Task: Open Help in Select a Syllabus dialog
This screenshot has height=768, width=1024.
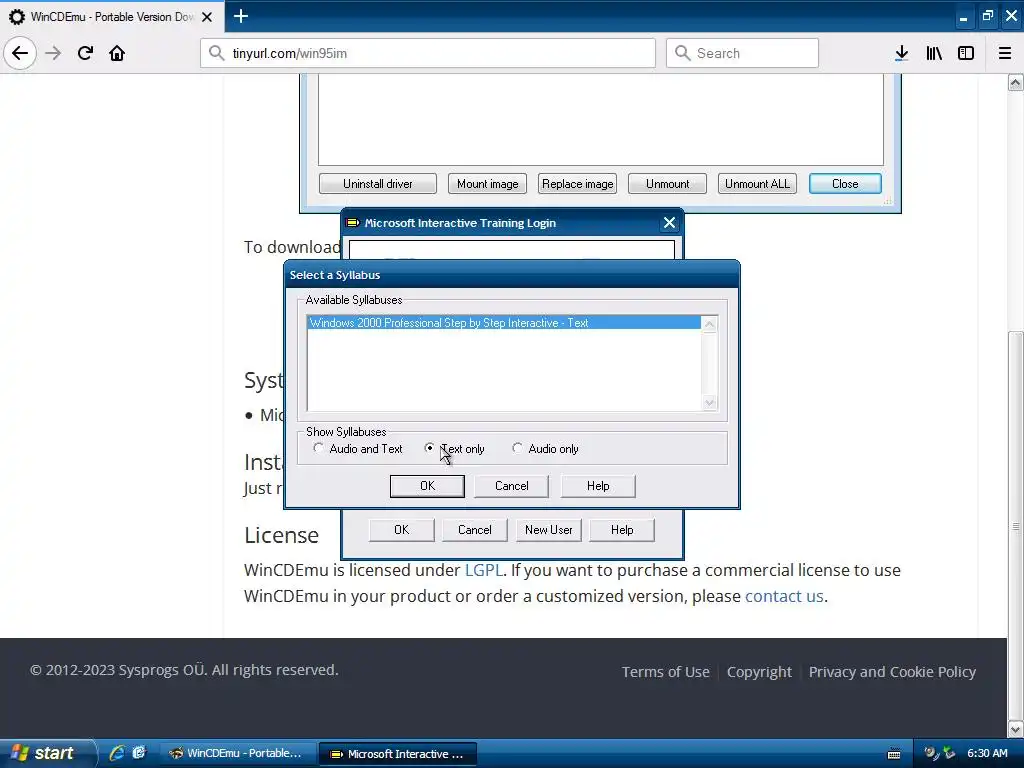Action: click(598, 486)
